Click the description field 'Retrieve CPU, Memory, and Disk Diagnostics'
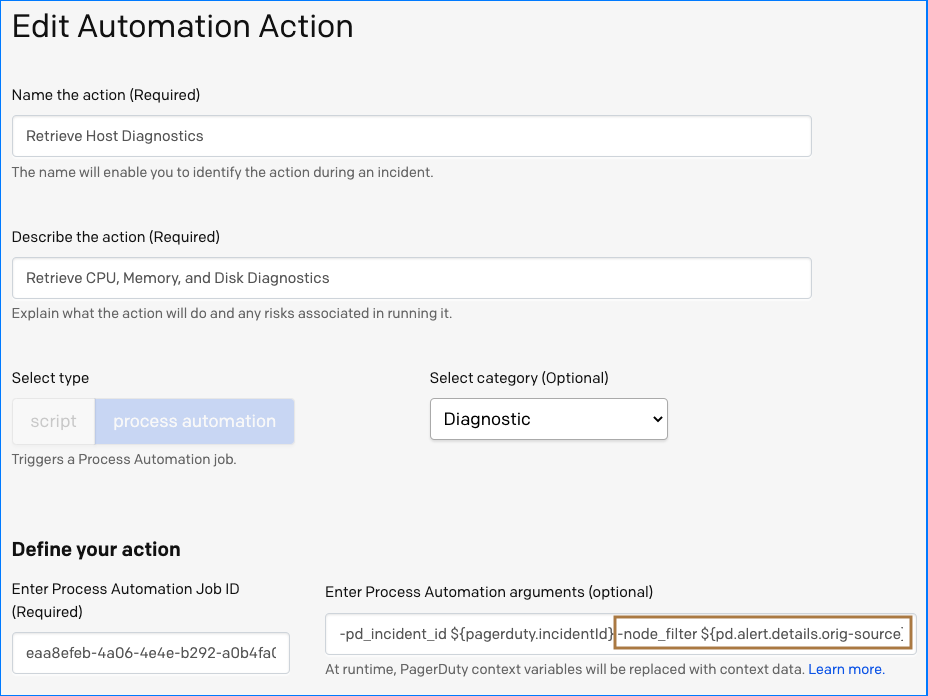The image size is (928, 696). pyautogui.click(x=411, y=278)
